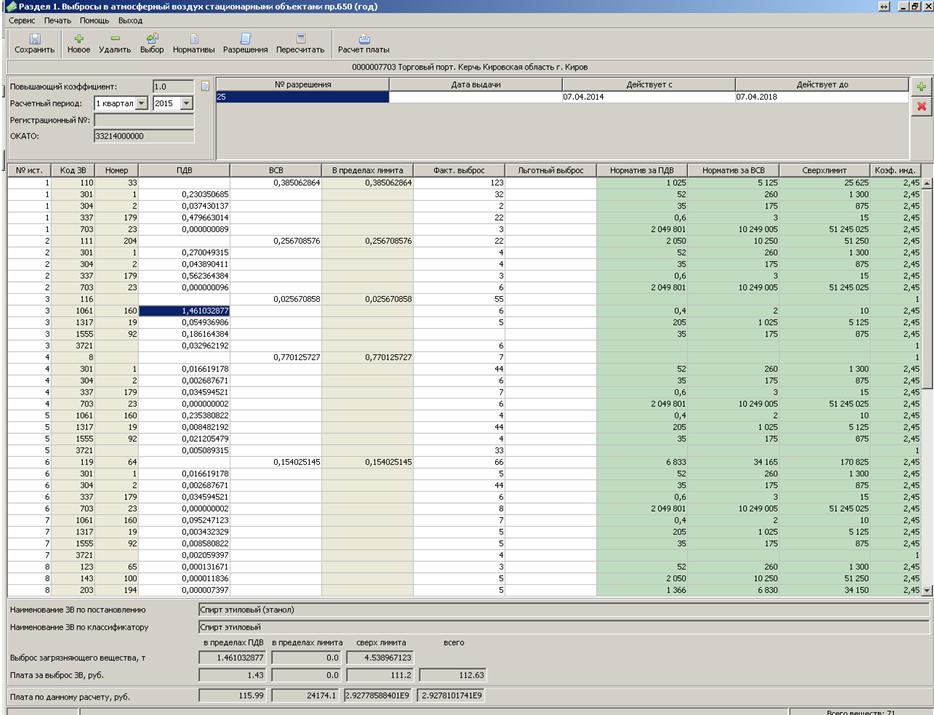
Task: Open the Разрешения (Permits) toolbar icon
Action: [245, 42]
